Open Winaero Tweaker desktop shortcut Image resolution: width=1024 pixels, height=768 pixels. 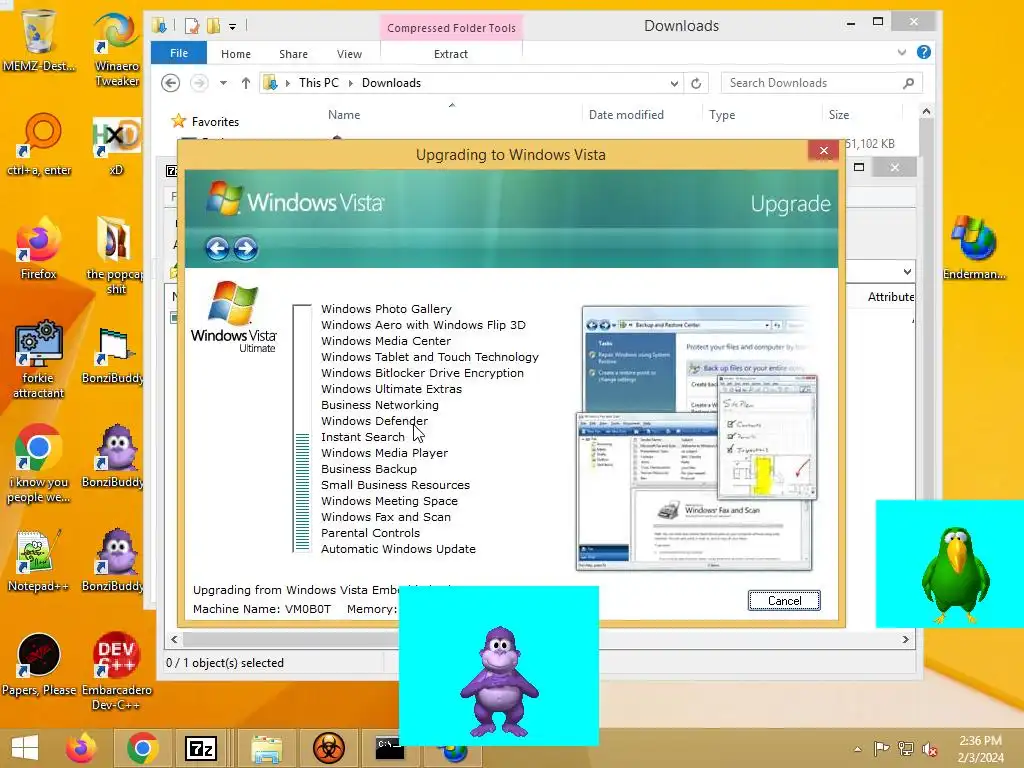(116, 49)
